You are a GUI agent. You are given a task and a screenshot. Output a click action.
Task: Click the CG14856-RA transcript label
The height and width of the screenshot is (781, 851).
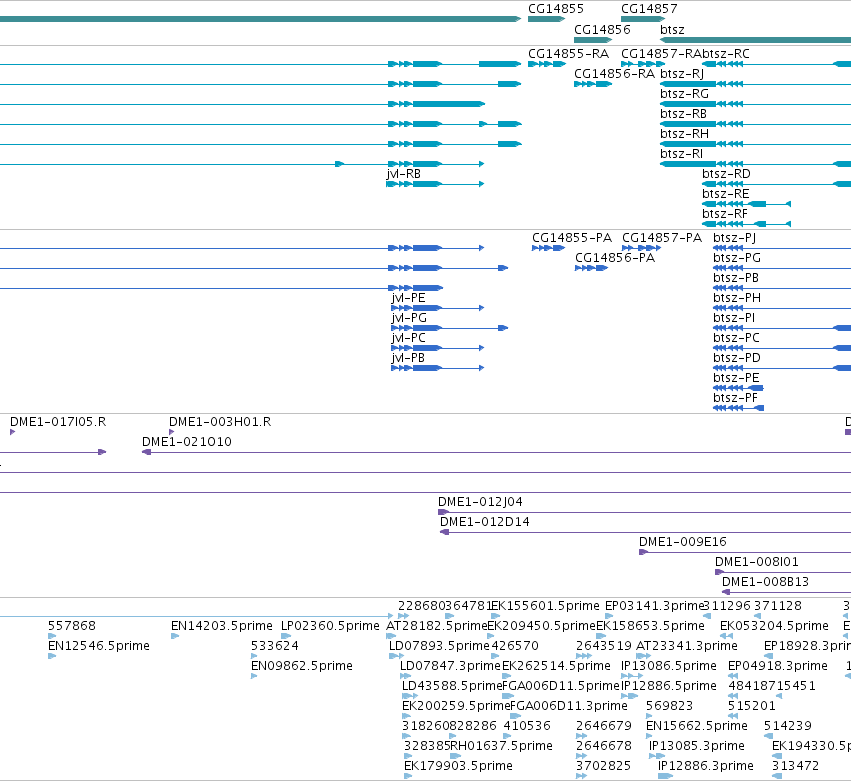click(614, 74)
